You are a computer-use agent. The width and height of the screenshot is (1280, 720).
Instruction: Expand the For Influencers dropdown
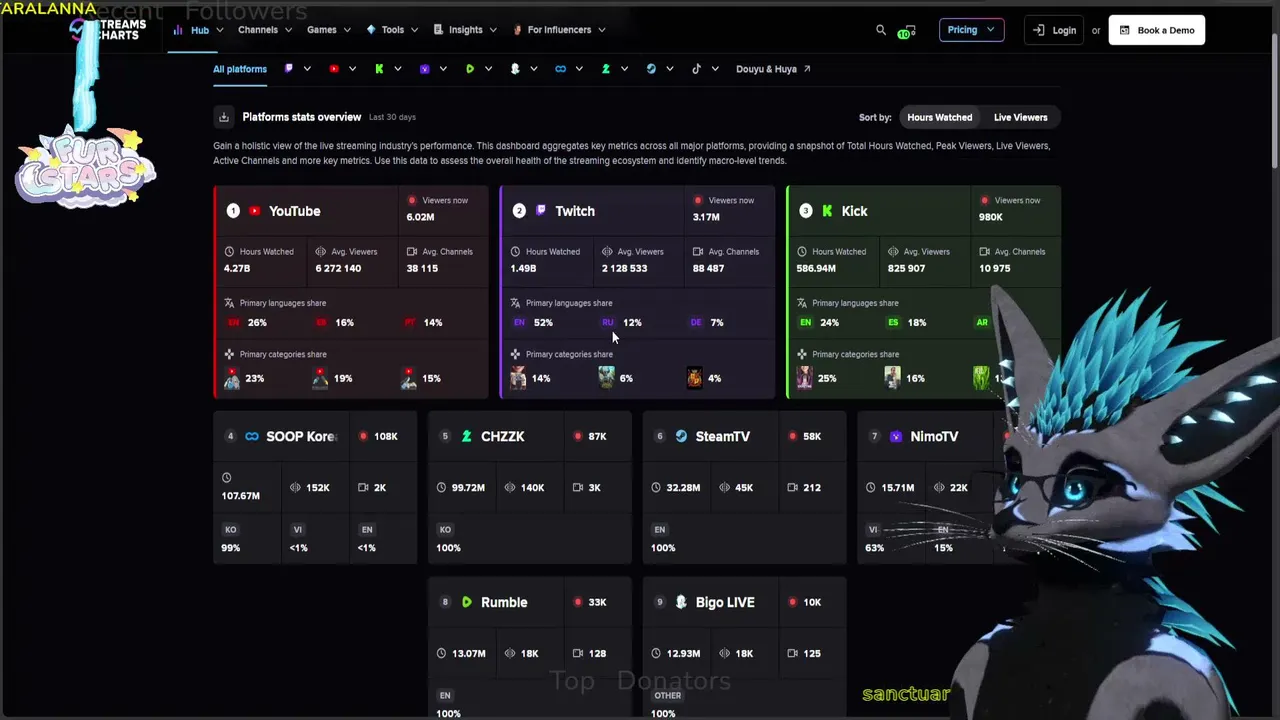[x=559, y=30]
